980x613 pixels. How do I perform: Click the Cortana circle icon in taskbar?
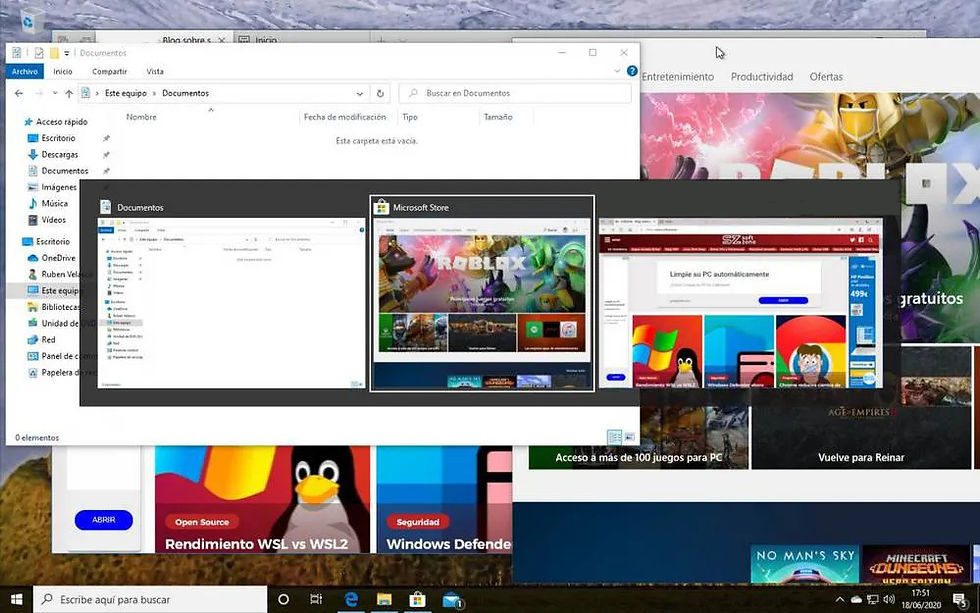pyautogui.click(x=283, y=599)
